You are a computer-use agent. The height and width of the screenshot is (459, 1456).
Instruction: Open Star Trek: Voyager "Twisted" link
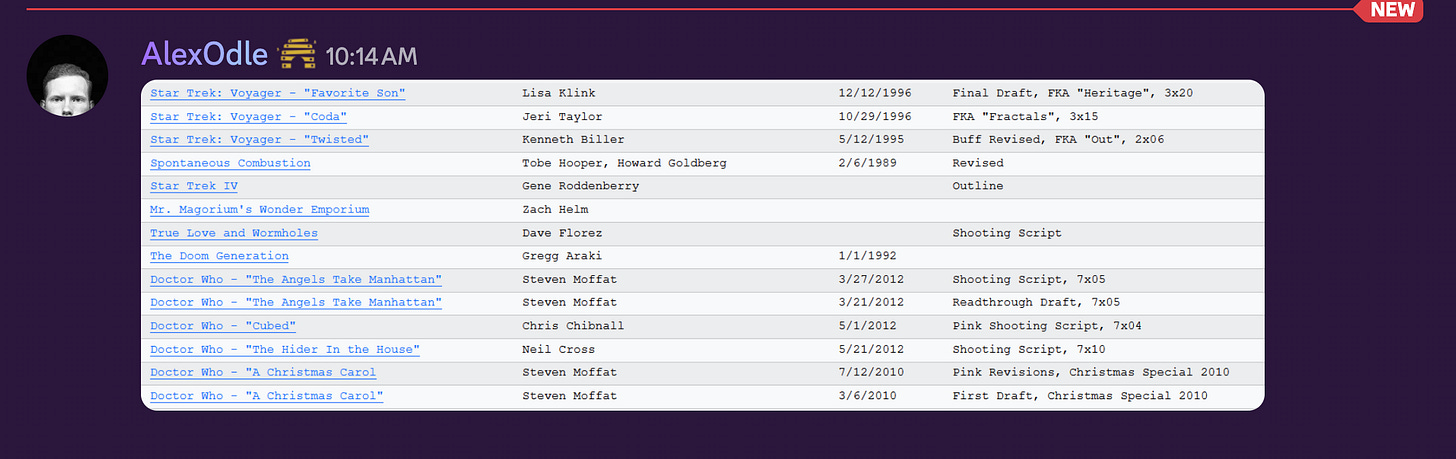coord(260,139)
